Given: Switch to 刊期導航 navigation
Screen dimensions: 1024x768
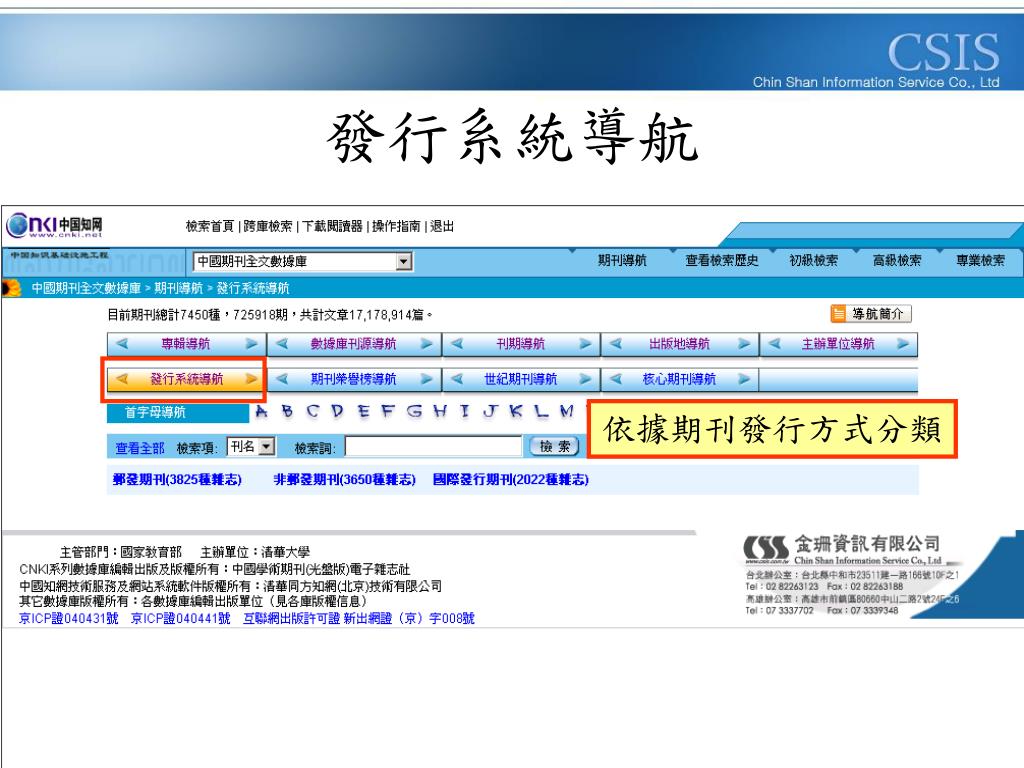Looking at the screenshot, I should click(520, 344).
